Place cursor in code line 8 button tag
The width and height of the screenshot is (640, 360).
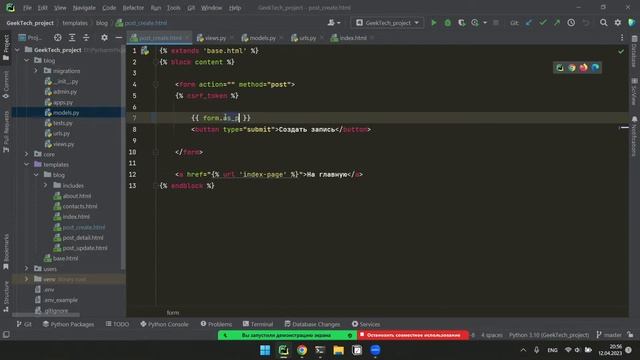281,129
